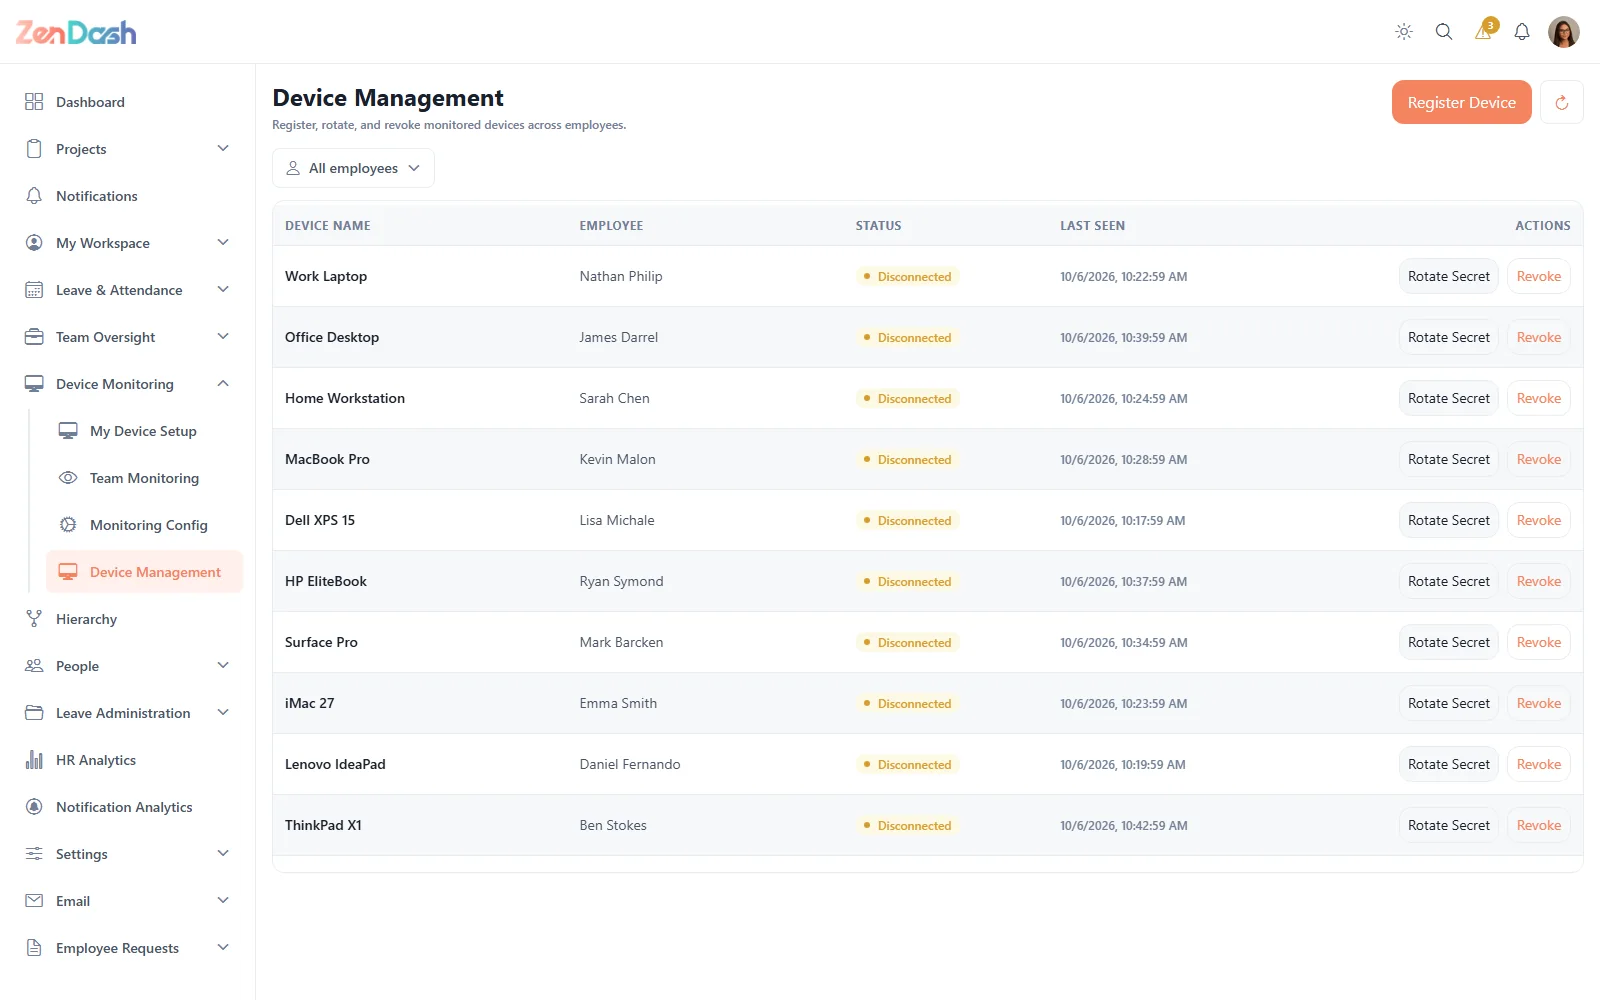Click the ZenDash logo
Screen dimensions: 1600x1000
click(x=76, y=33)
